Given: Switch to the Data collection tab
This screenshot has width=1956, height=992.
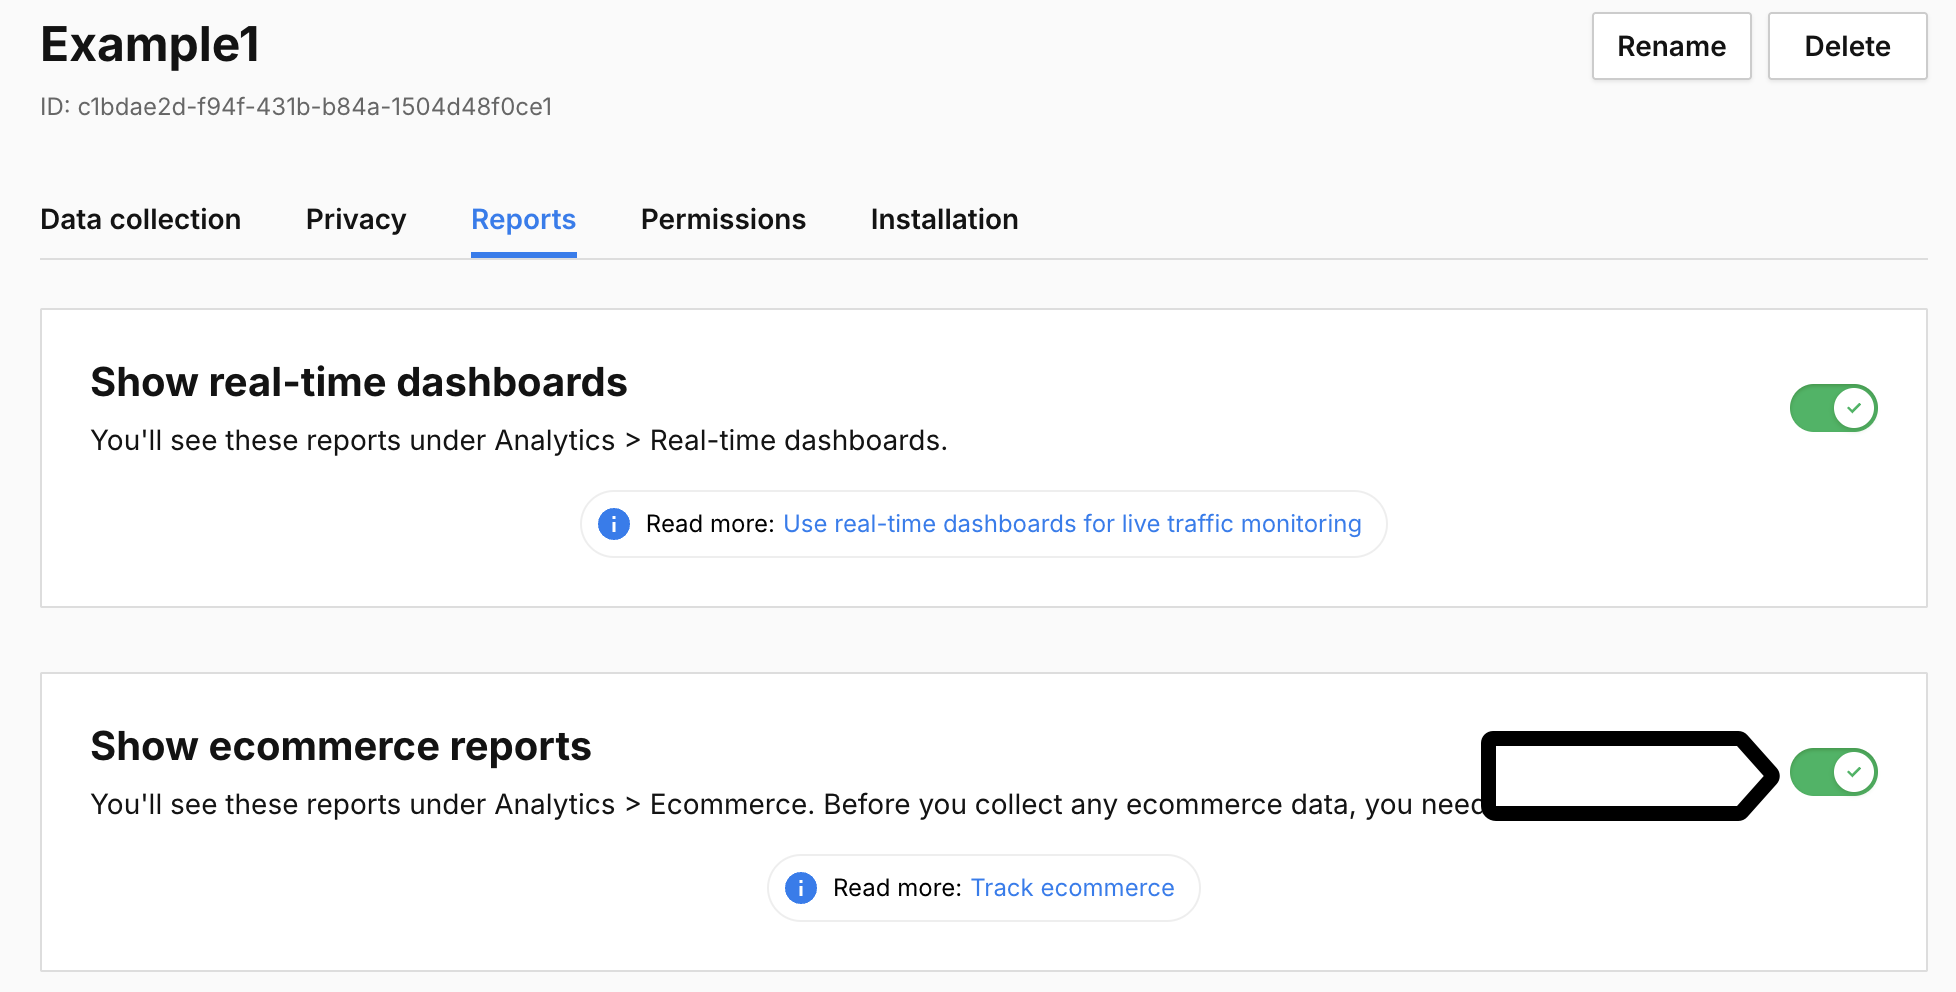Looking at the screenshot, I should [x=140, y=219].
